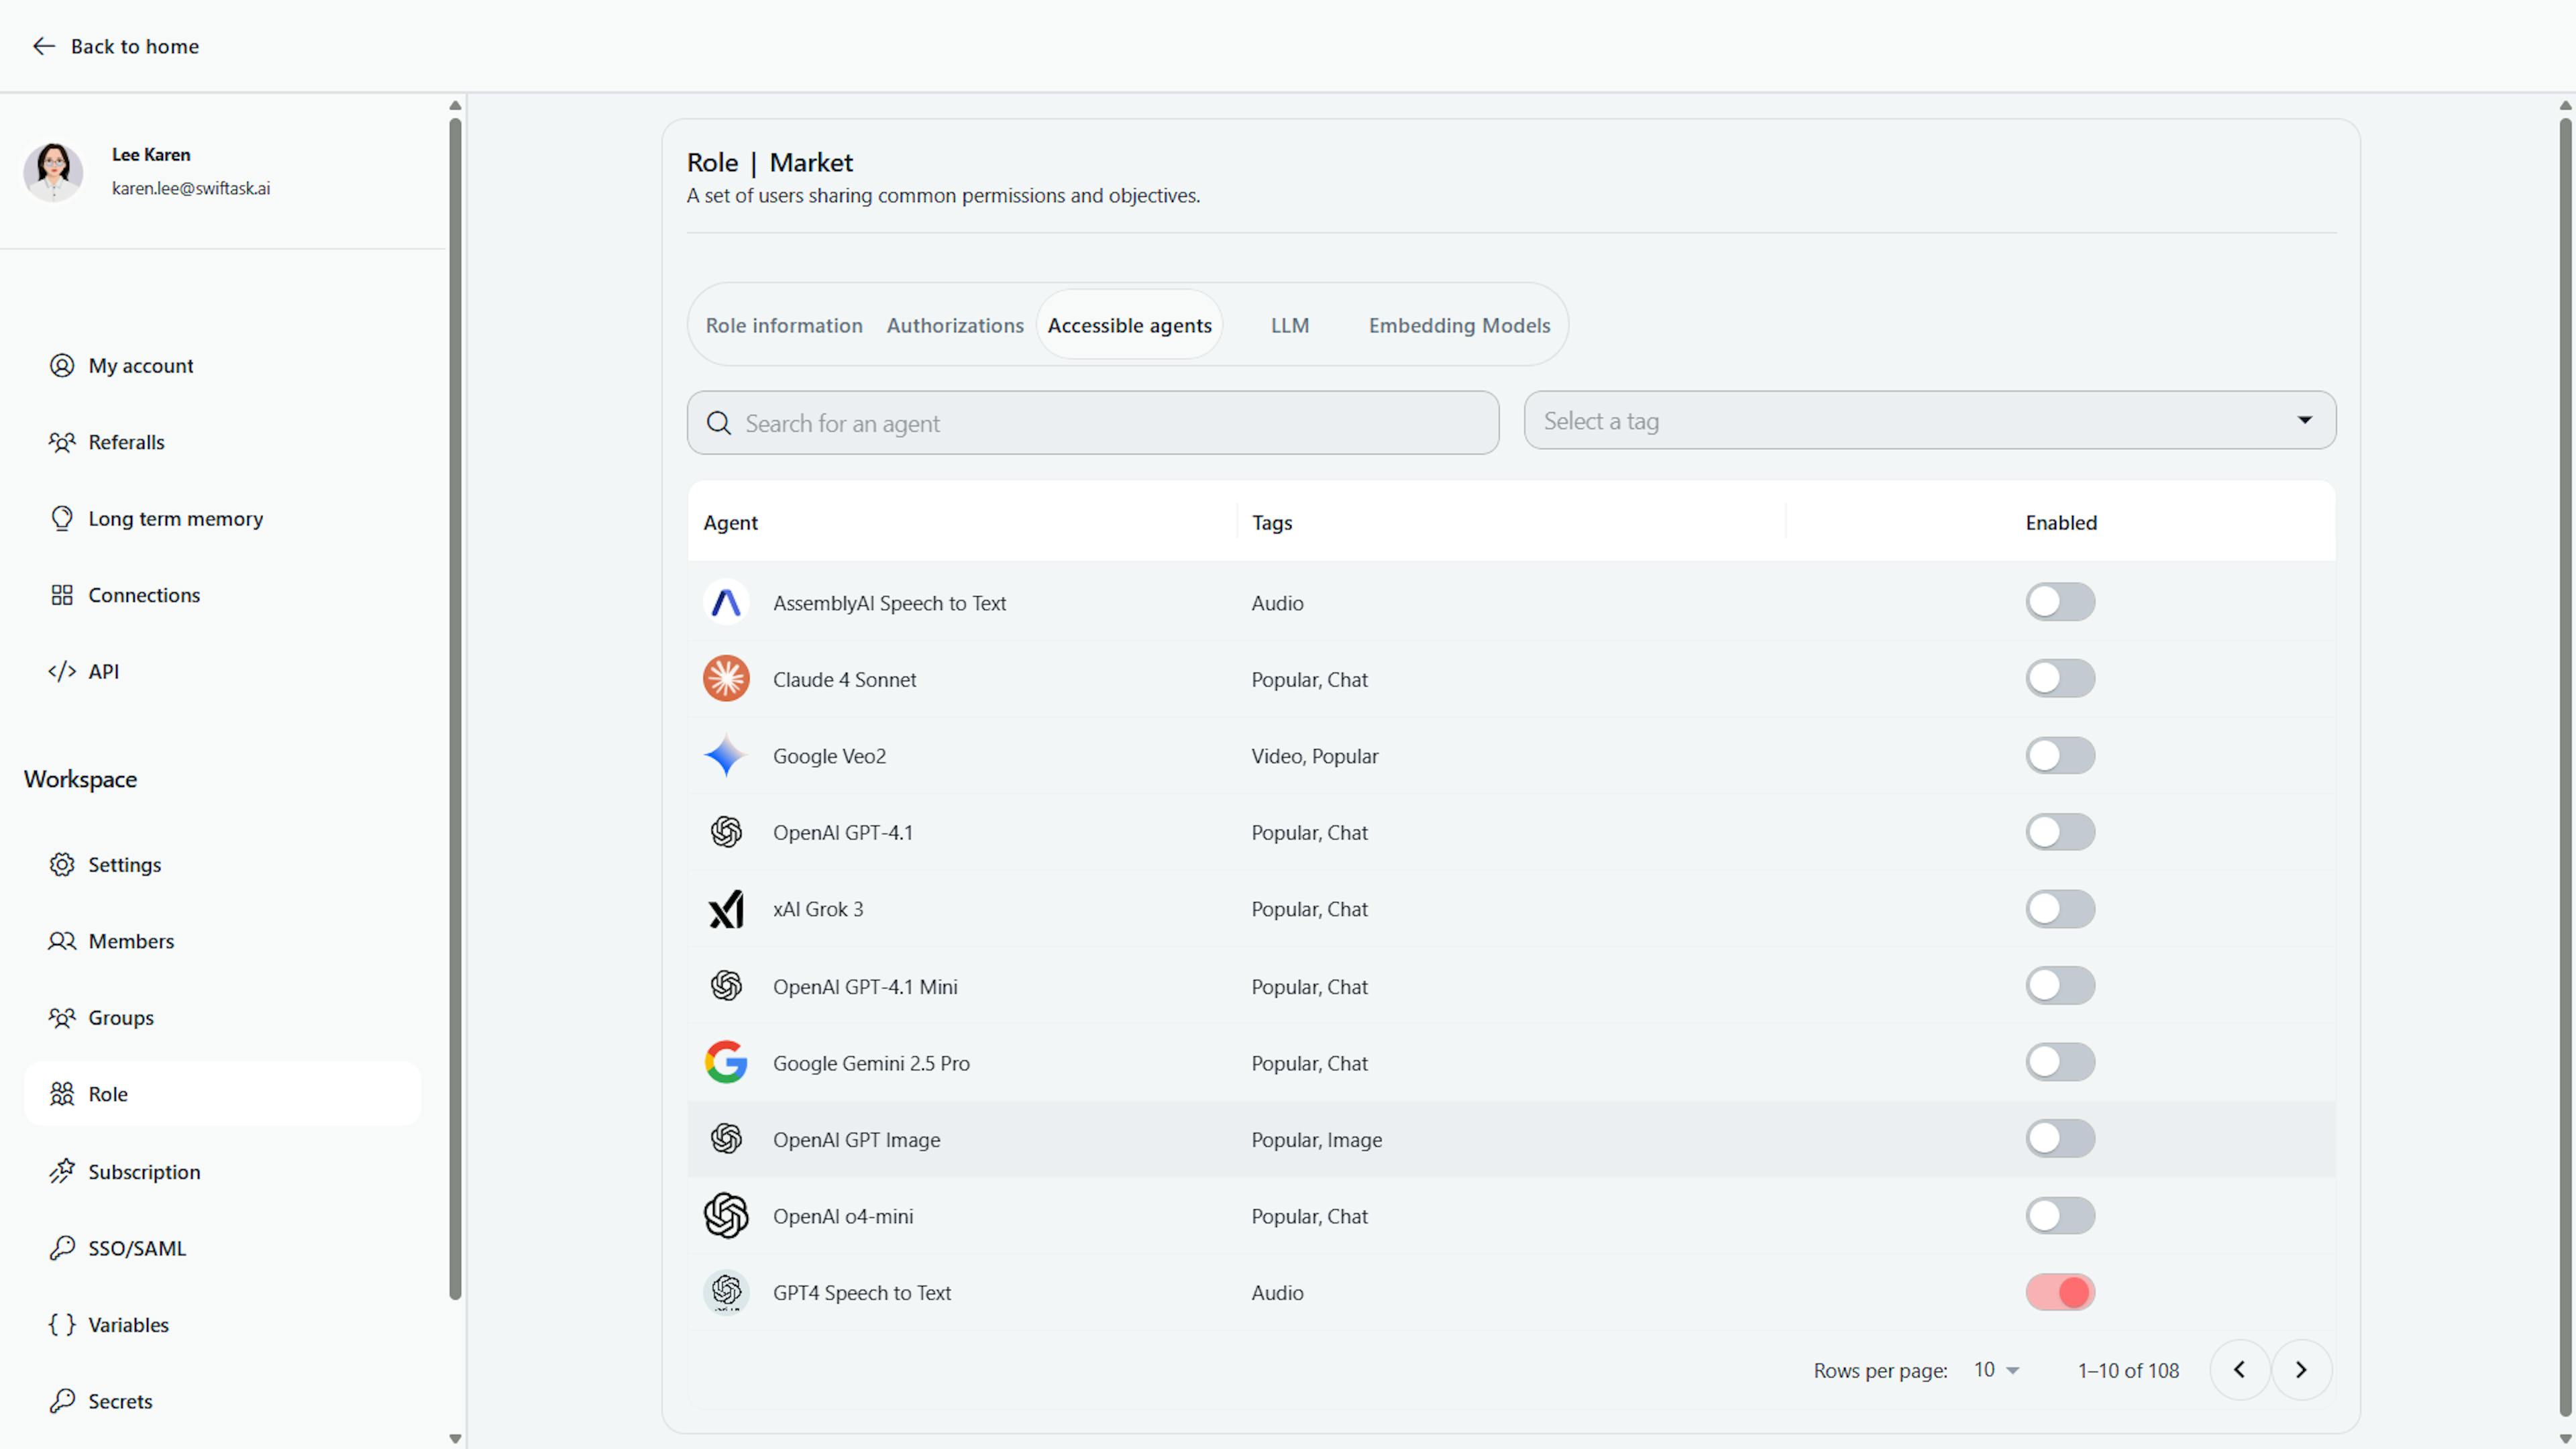Screen dimensions: 2576x1449
Task: Turn on OpenAI GPT-4.1 switch
Action: click(2060, 832)
